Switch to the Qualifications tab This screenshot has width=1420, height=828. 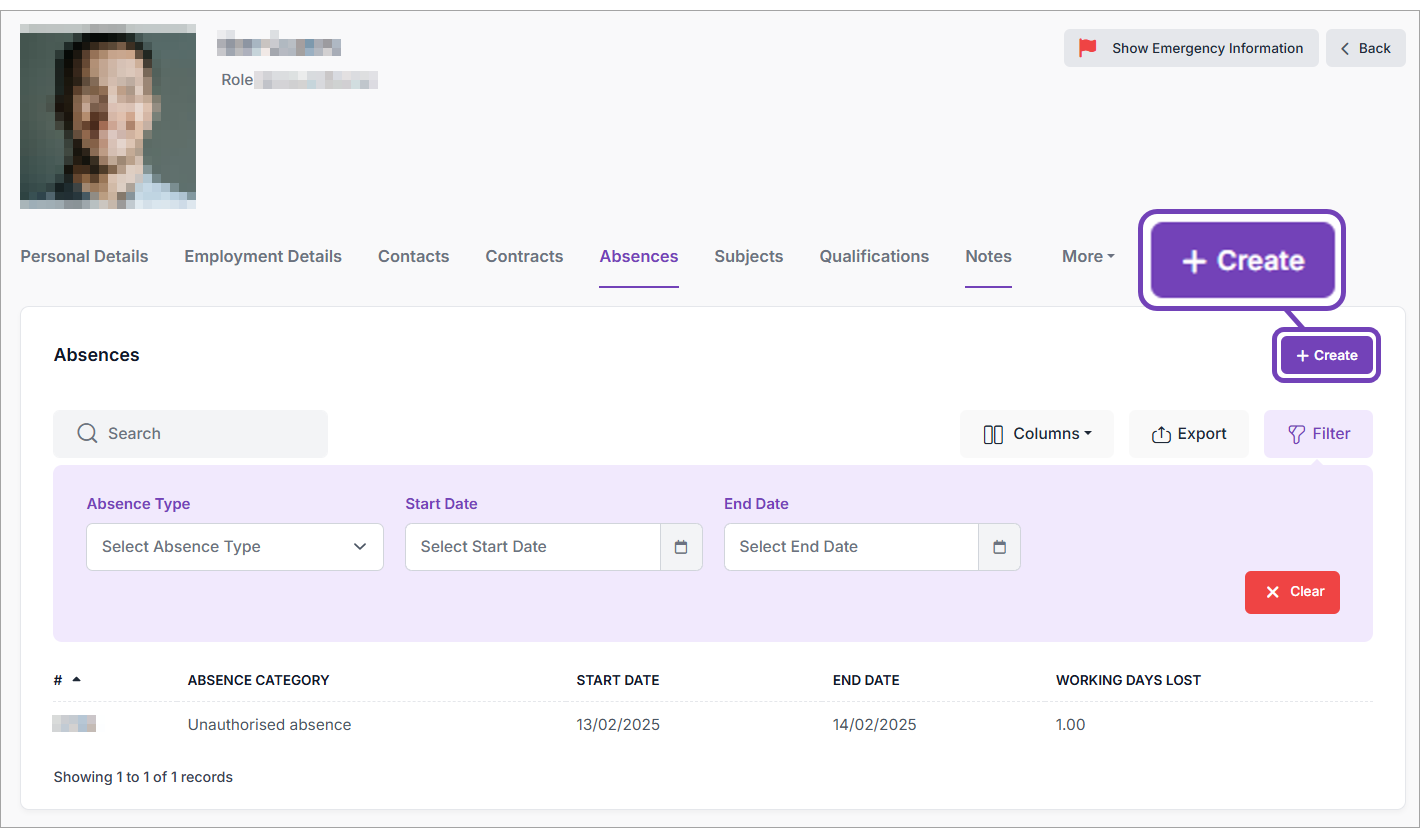point(873,256)
